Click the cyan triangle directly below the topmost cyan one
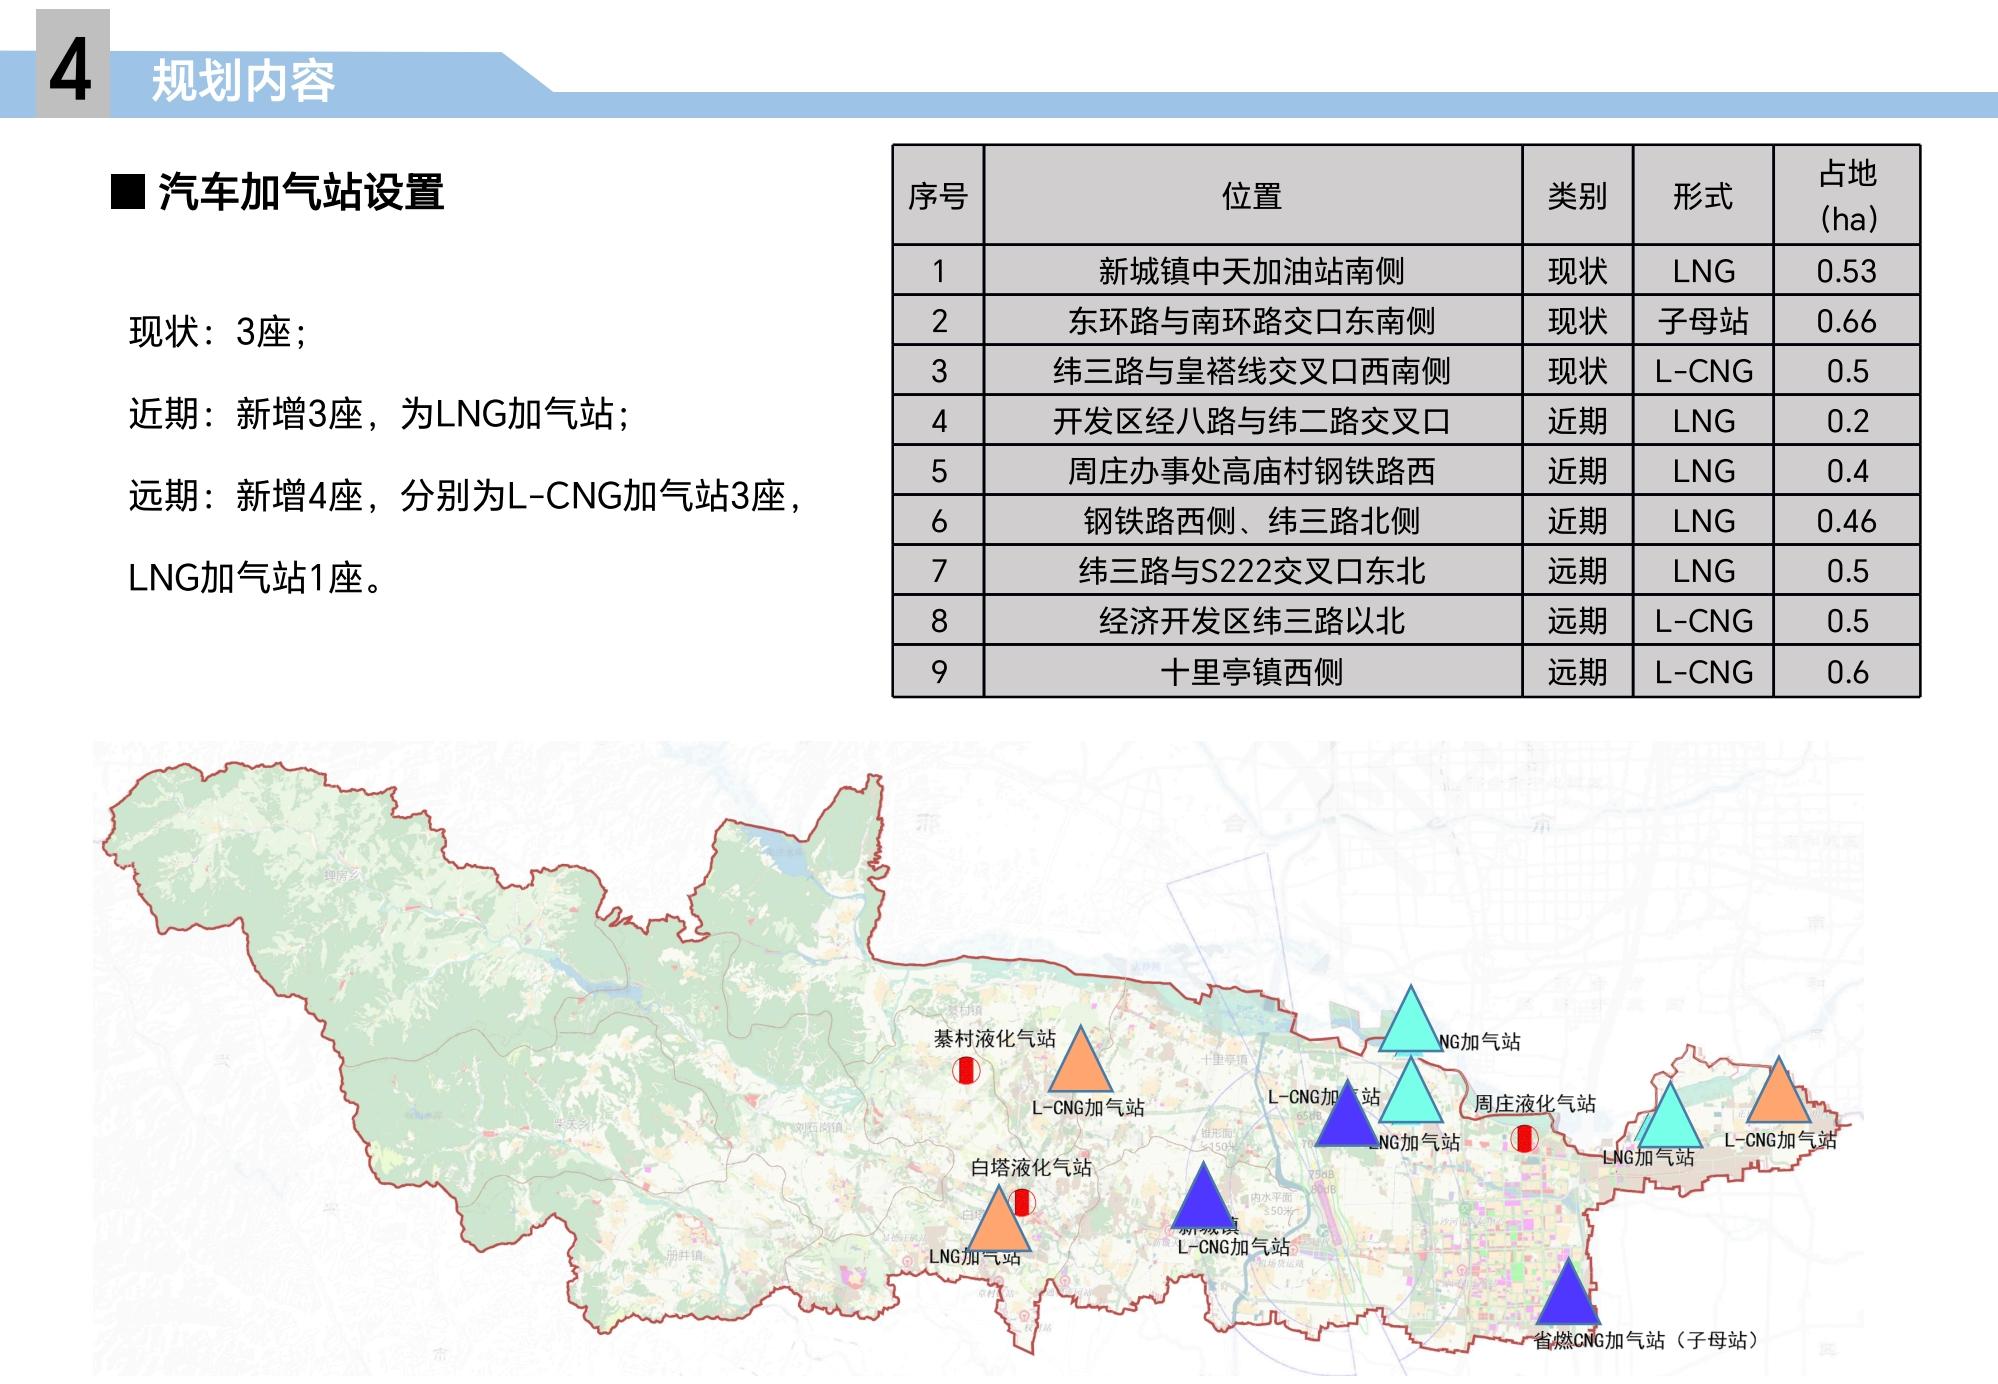Screen dimensions: 1998x1384 coord(1411,1091)
